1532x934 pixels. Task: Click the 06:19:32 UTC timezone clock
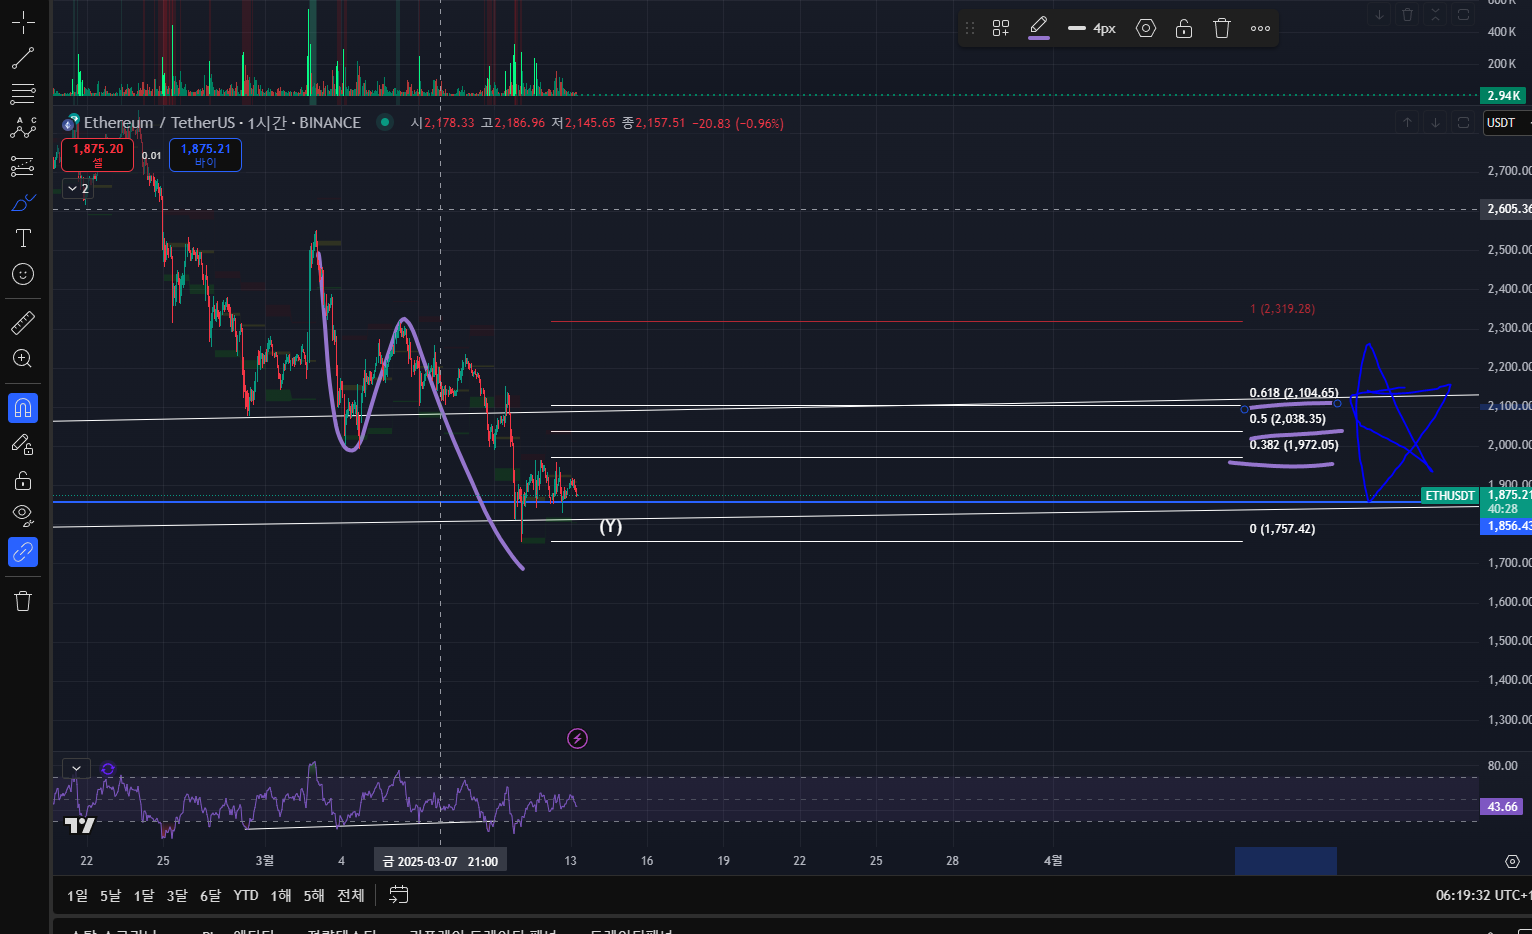click(1482, 895)
